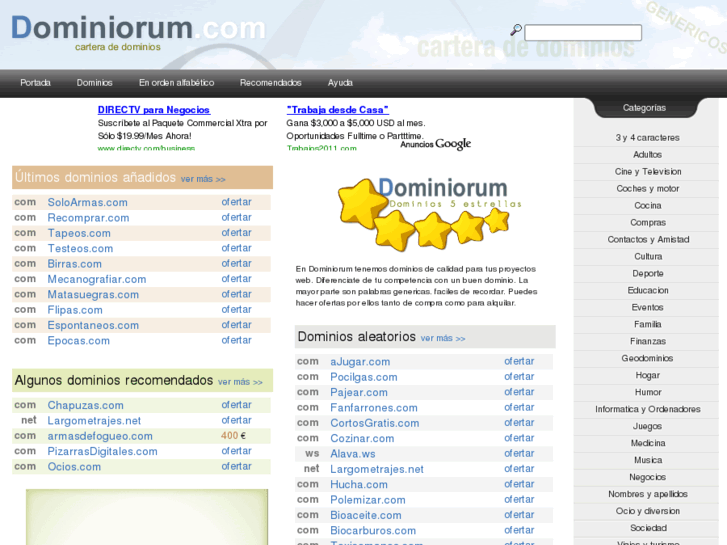Open the armasdefogueo.com domain link
727x545 pixels.
100,436
